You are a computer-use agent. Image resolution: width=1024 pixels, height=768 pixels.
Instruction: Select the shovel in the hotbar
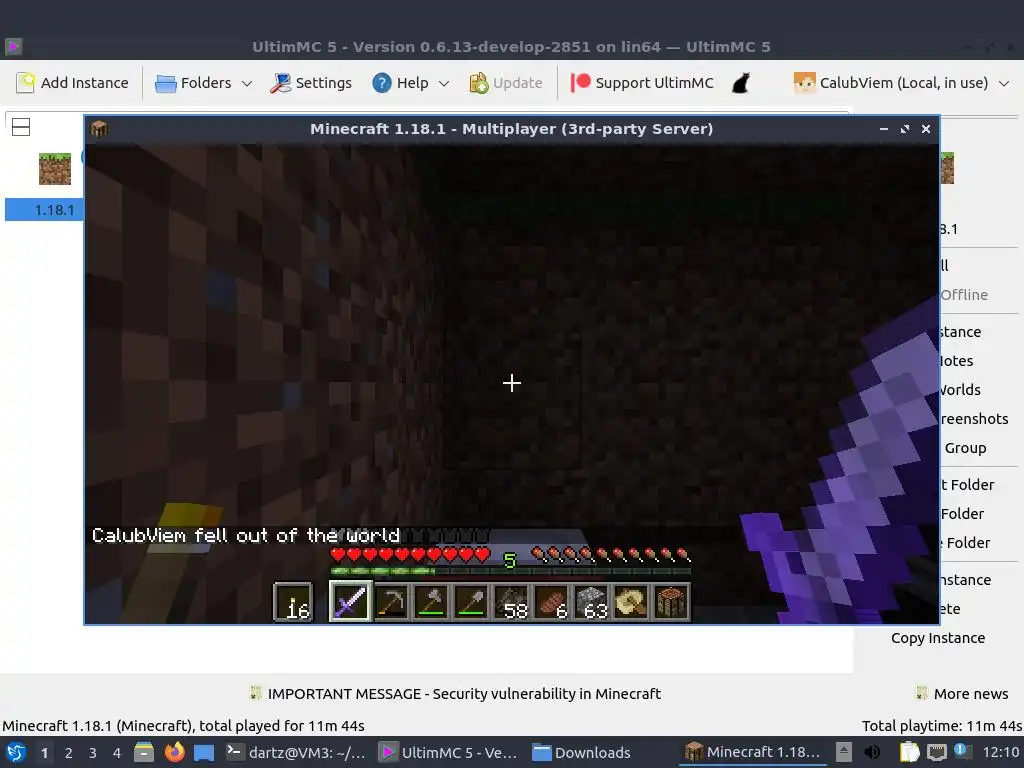click(x=472, y=601)
